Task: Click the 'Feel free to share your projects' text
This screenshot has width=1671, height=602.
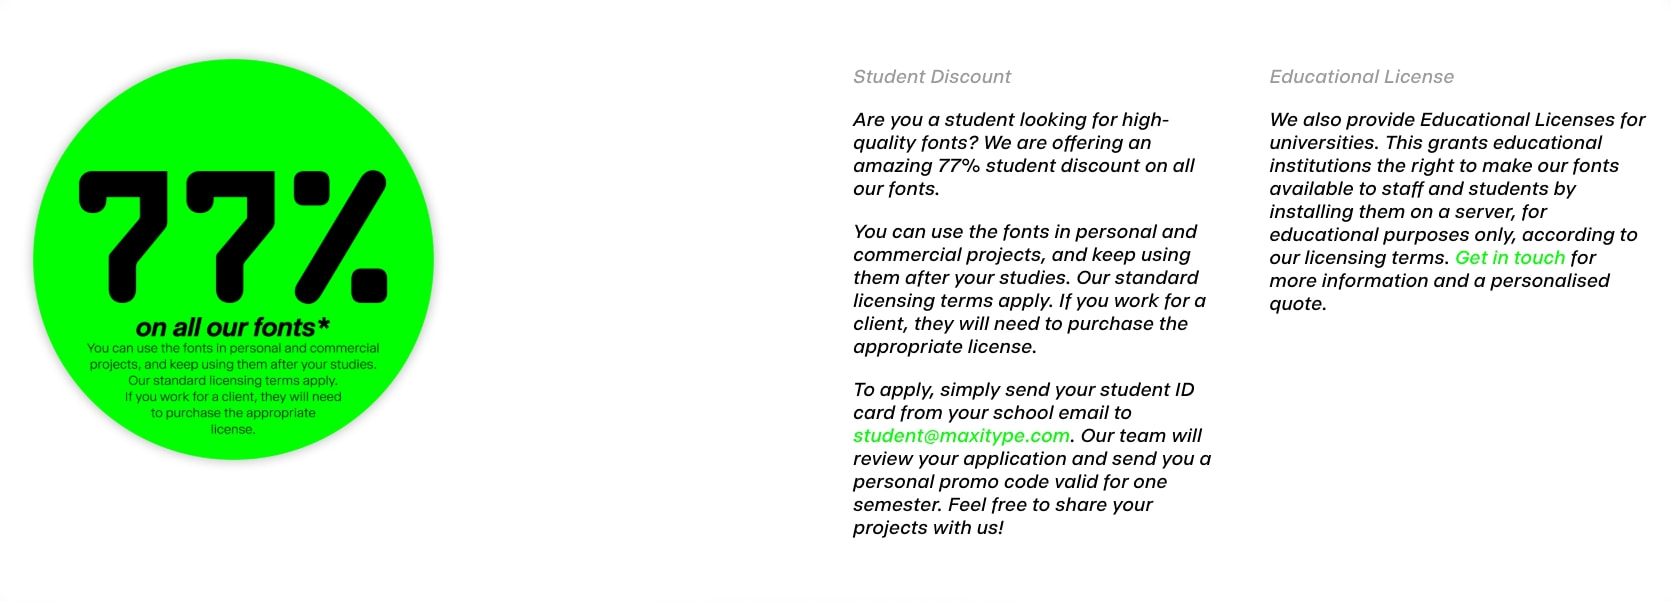Action: [1002, 516]
